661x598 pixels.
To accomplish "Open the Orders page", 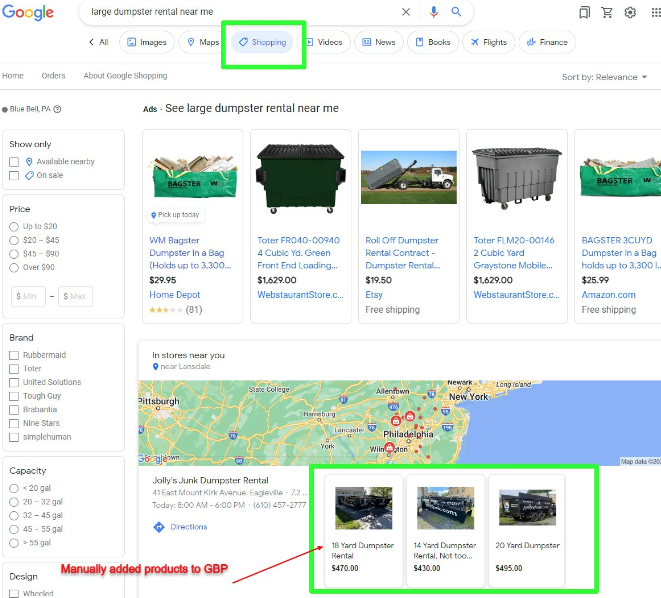I will [x=54, y=76].
